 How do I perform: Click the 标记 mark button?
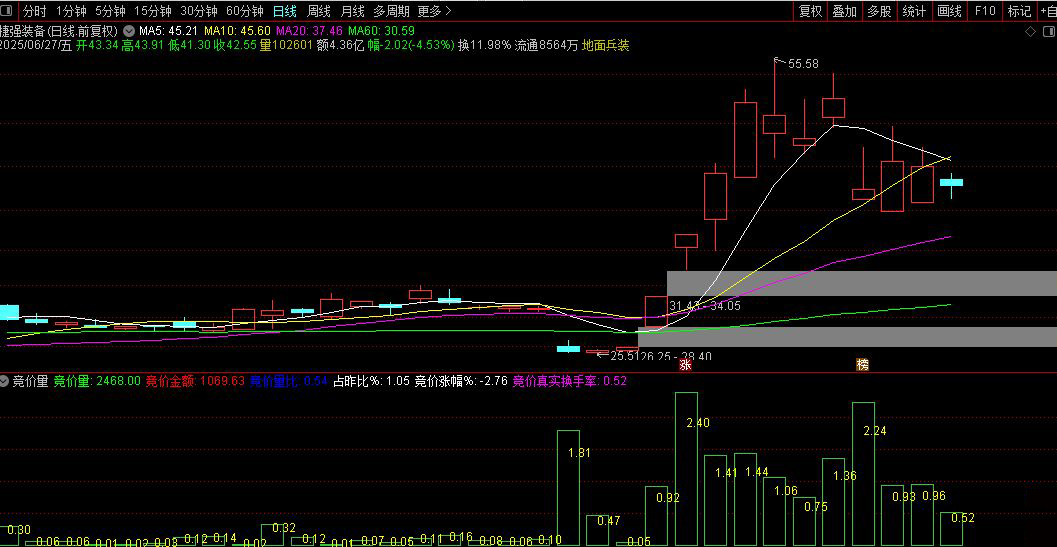tap(1019, 11)
